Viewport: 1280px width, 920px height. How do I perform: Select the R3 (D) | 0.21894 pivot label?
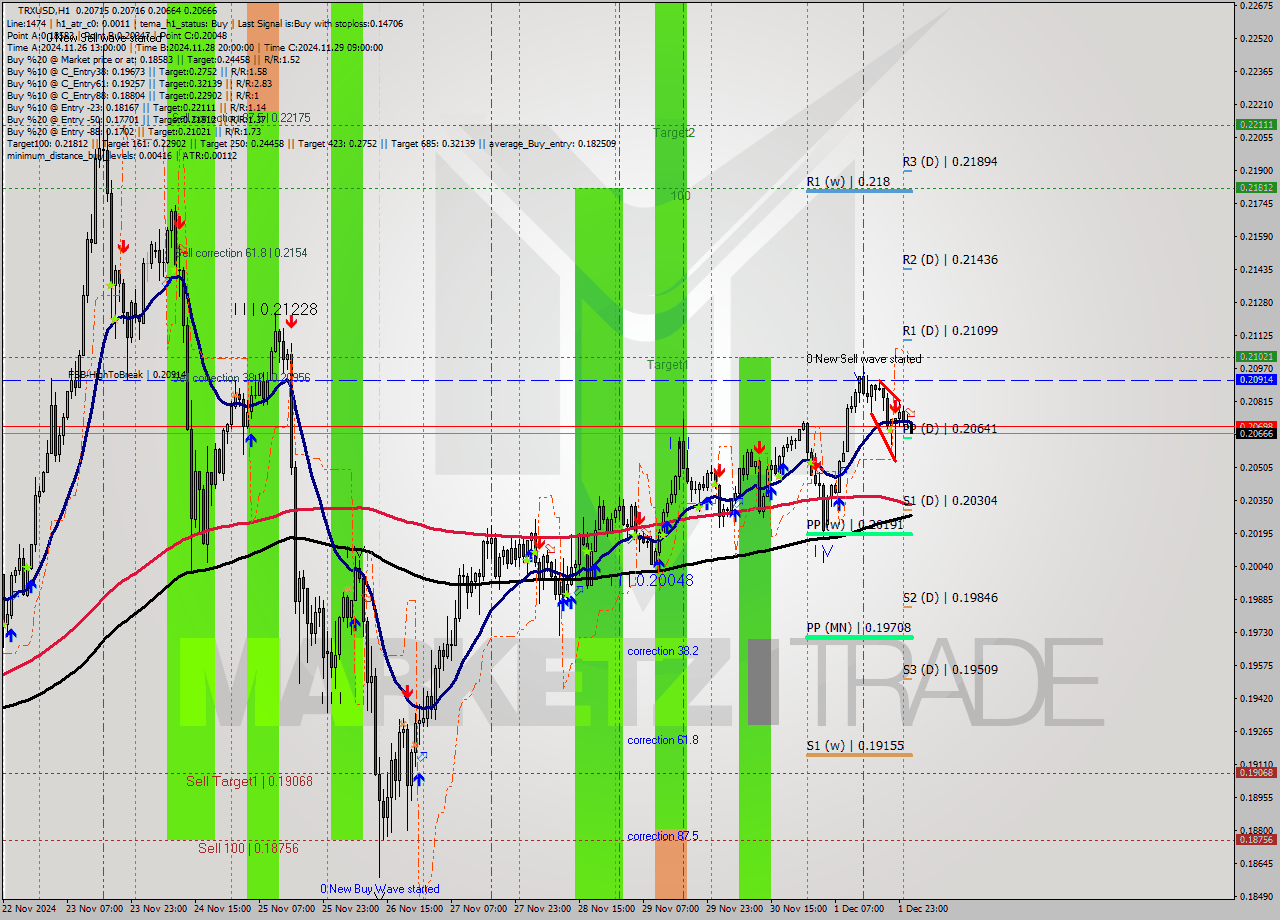pyautogui.click(x=950, y=161)
